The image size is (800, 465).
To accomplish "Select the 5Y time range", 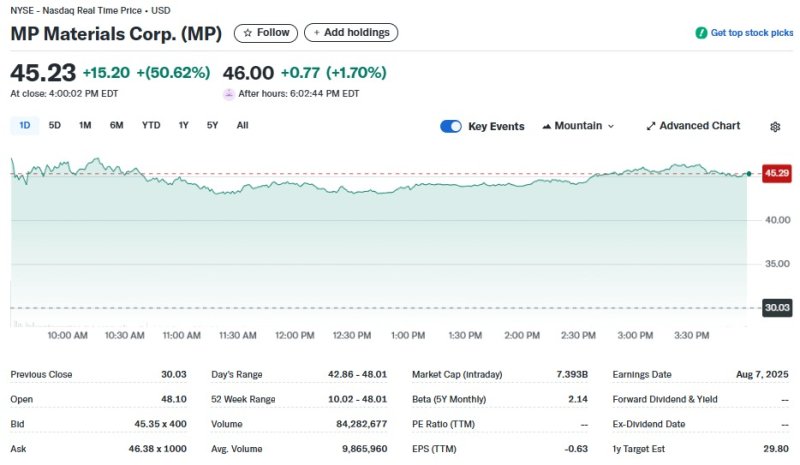I will click(212, 125).
